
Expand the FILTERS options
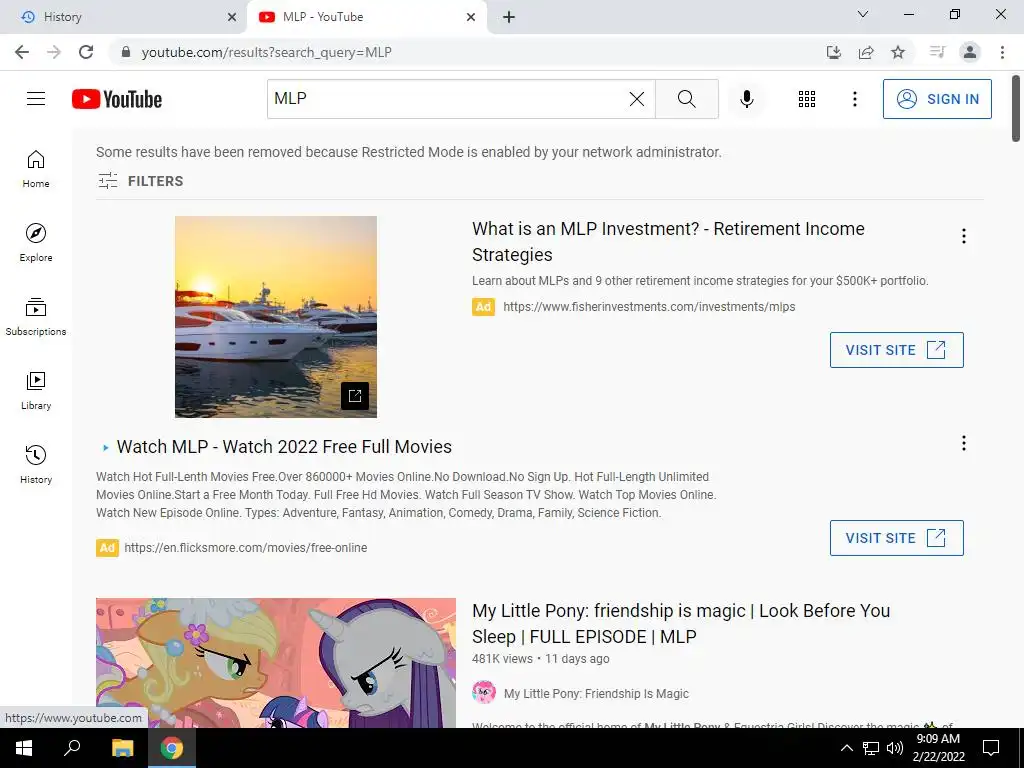[x=140, y=181]
